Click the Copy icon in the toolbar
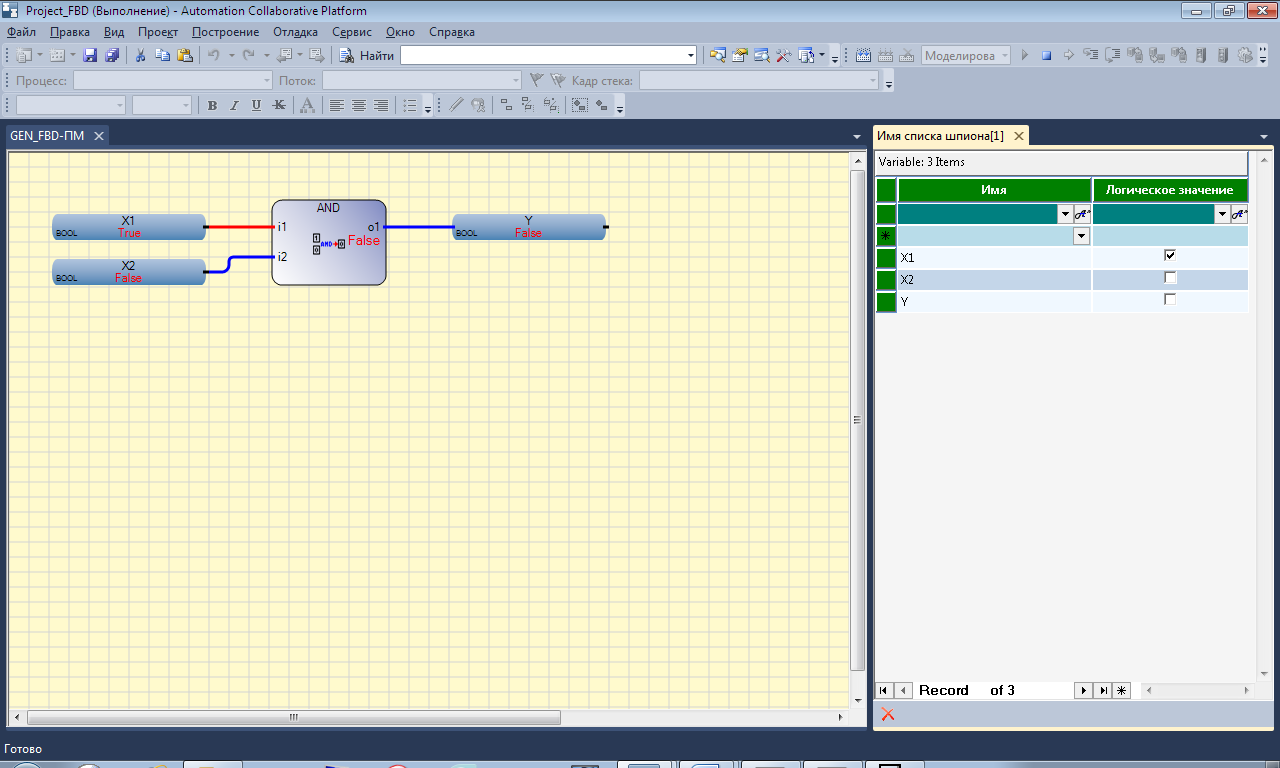The width and height of the screenshot is (1280, 768). [x=162, y=55]
